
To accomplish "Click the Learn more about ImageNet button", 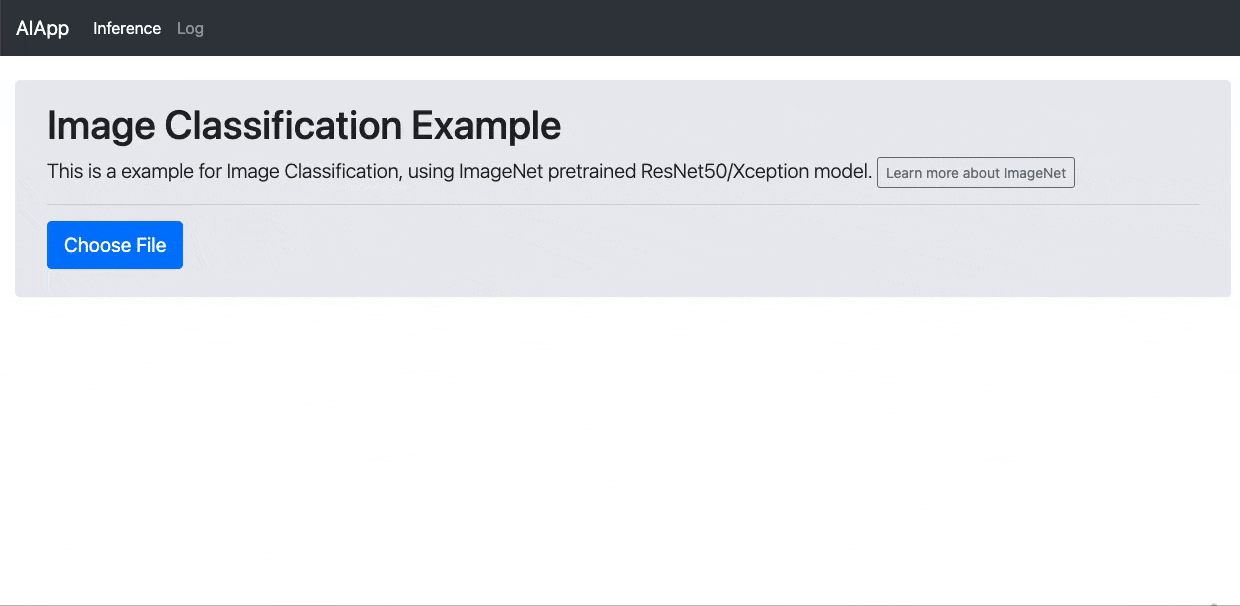I will [975, 172].
